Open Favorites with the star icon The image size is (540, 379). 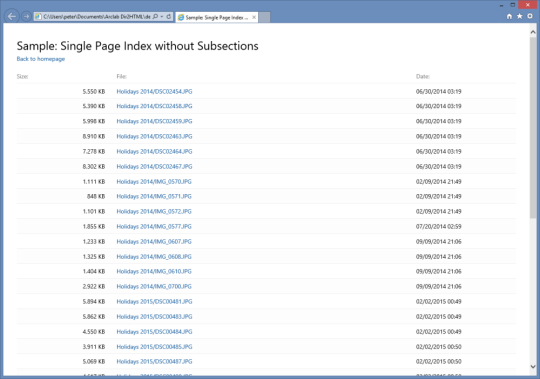[x=520, y=16]
